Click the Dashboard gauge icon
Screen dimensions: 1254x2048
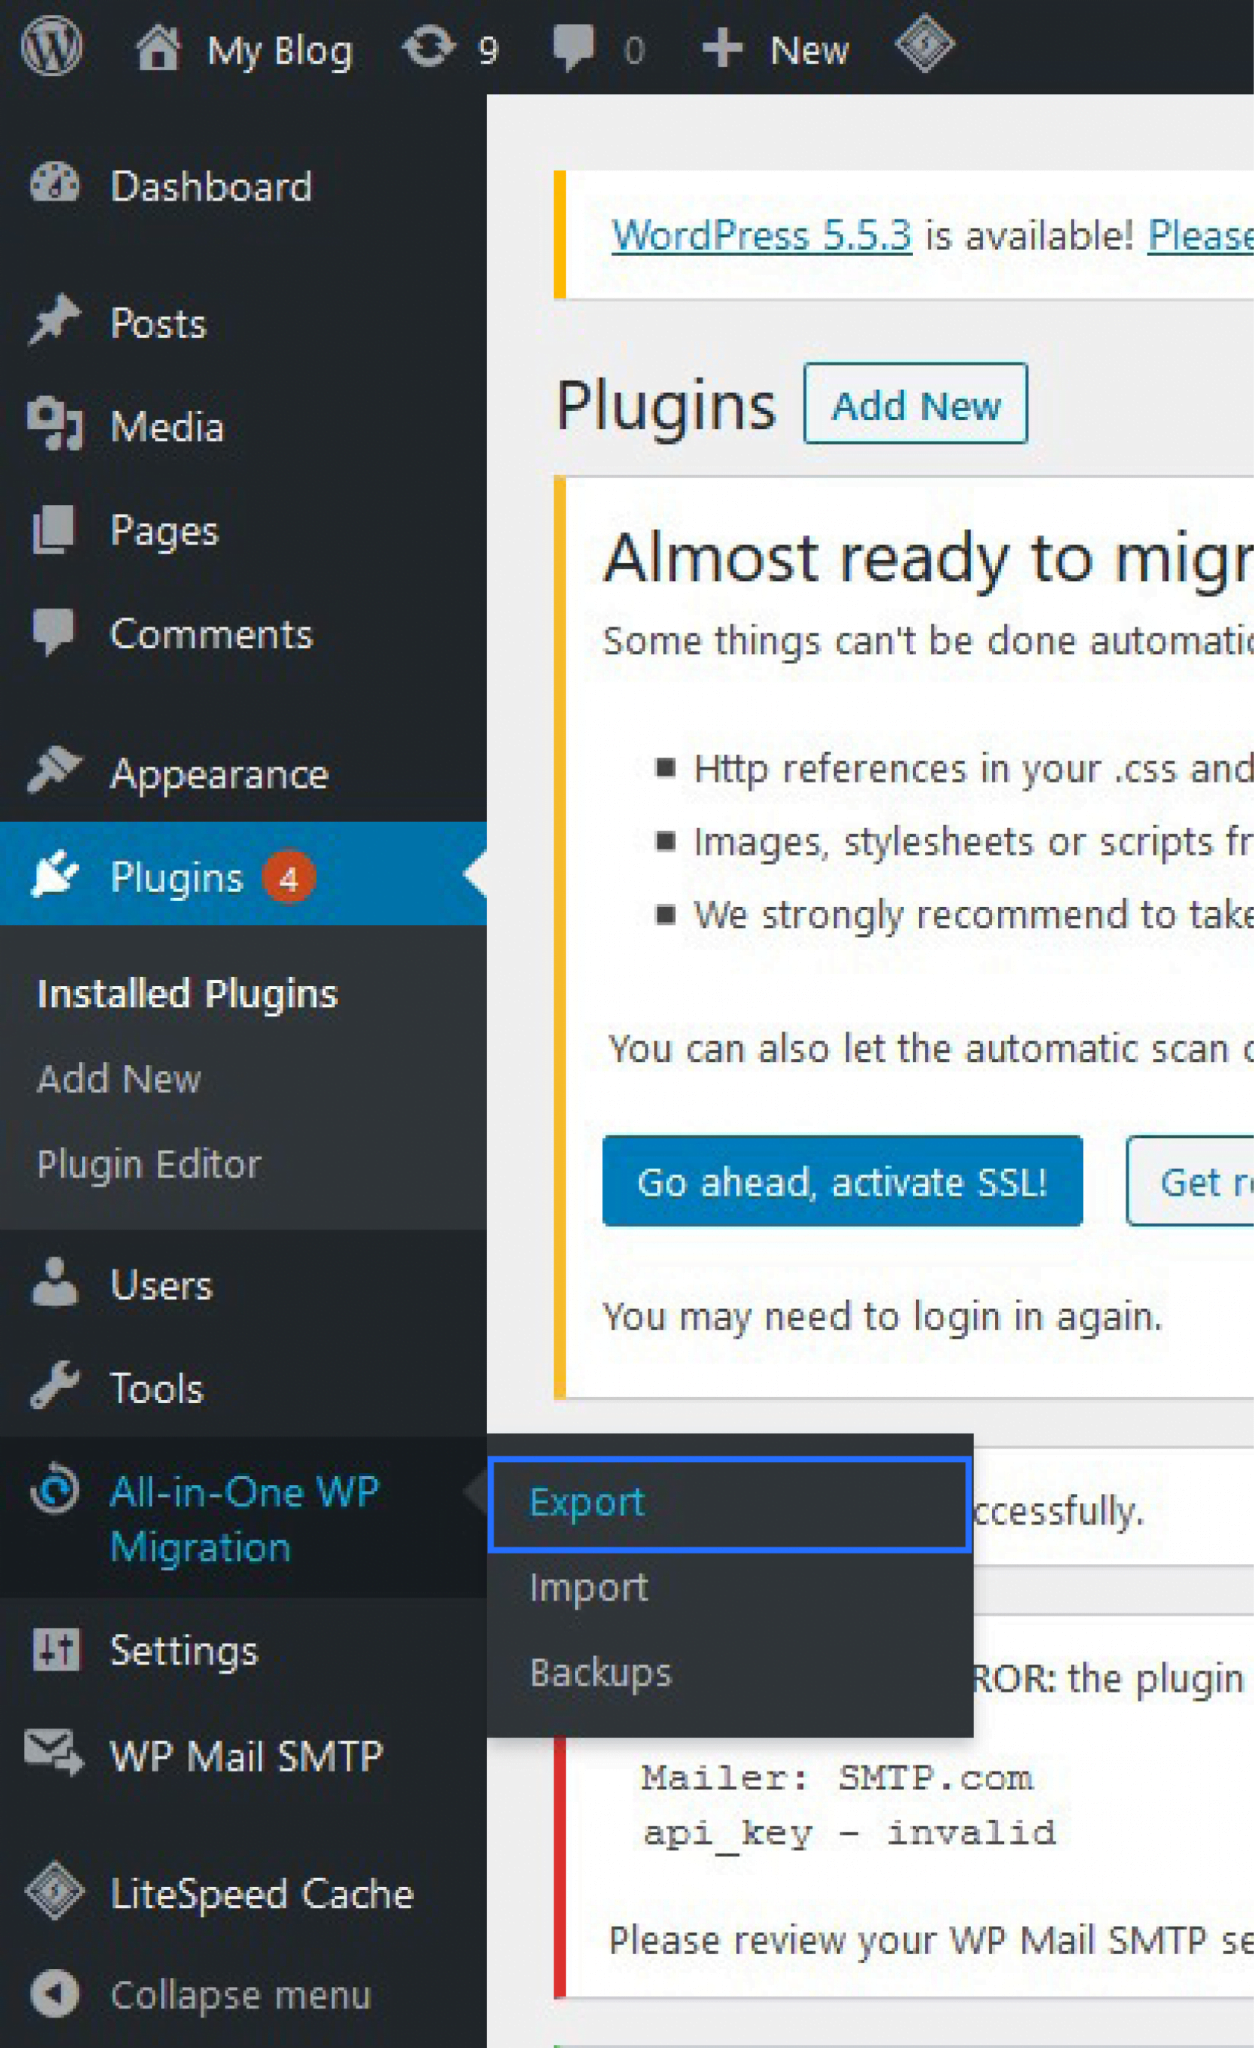(54, 184)
